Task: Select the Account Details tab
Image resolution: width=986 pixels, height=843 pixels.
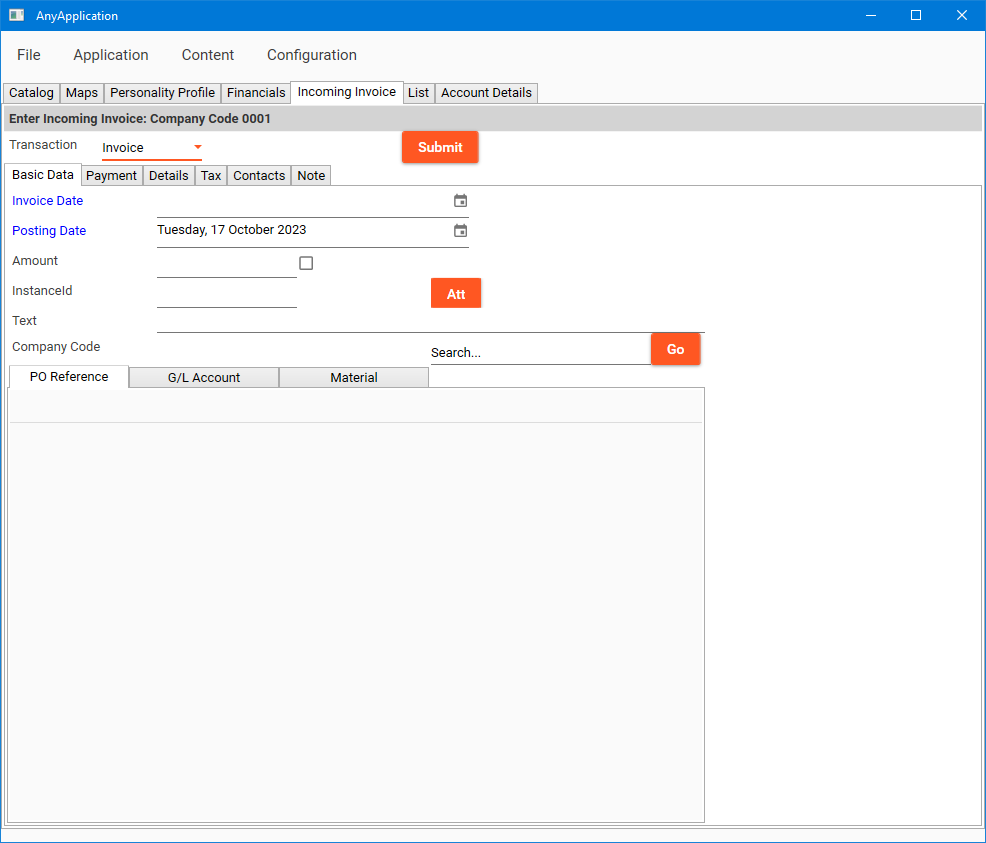Action: (486, 93)
